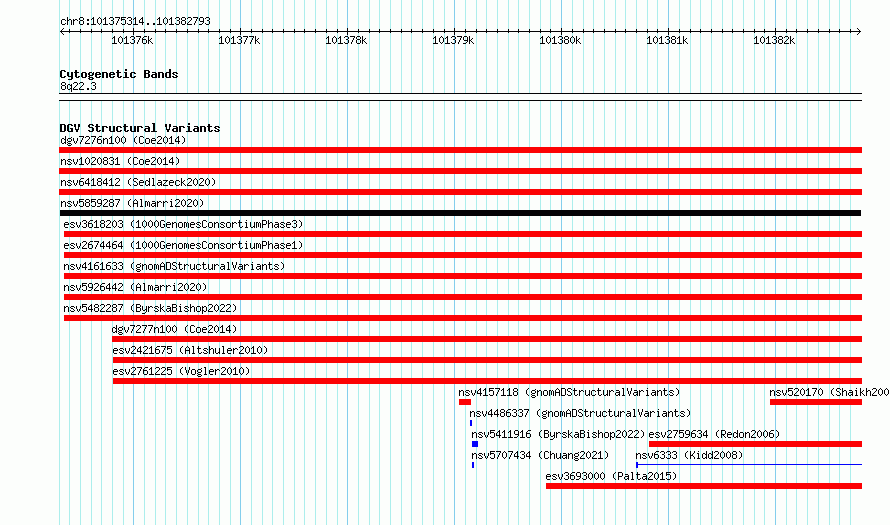
Task: Click the esv3693000 red variant bar
Action: click(x=704, y=486)
